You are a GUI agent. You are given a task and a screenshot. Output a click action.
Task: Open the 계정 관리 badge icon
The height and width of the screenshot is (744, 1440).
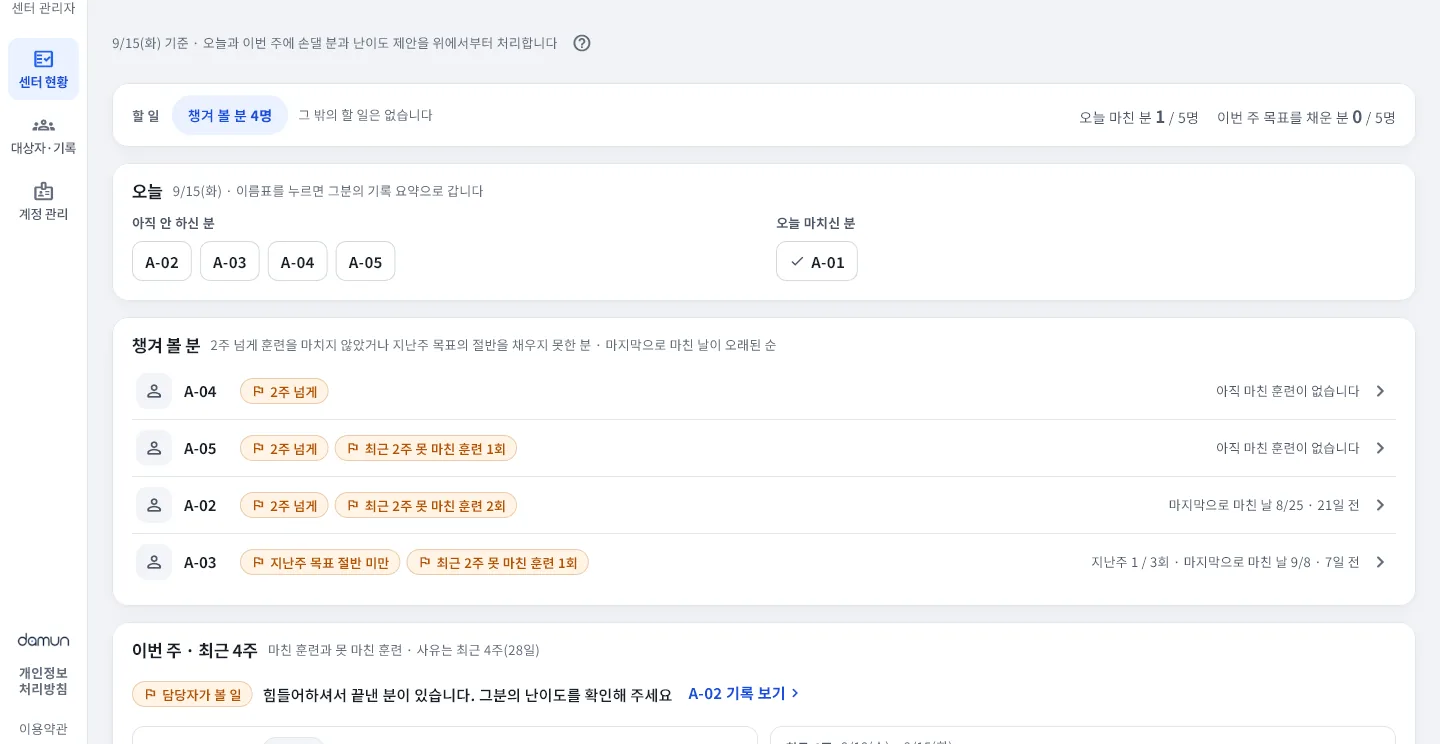(43, 191)
